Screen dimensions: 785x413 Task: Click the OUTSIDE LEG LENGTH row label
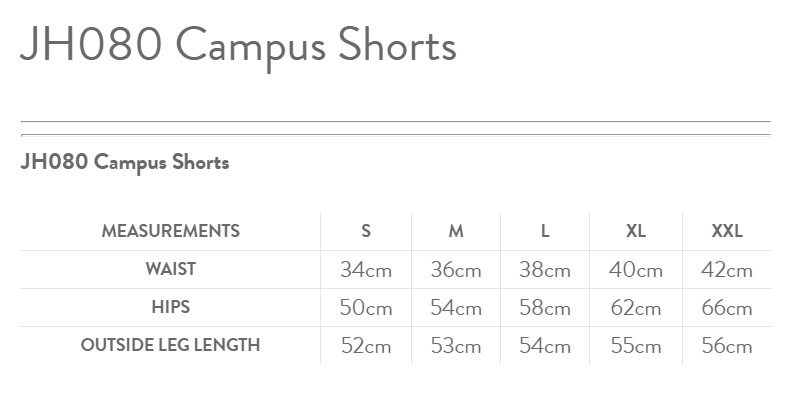point(171,345)
